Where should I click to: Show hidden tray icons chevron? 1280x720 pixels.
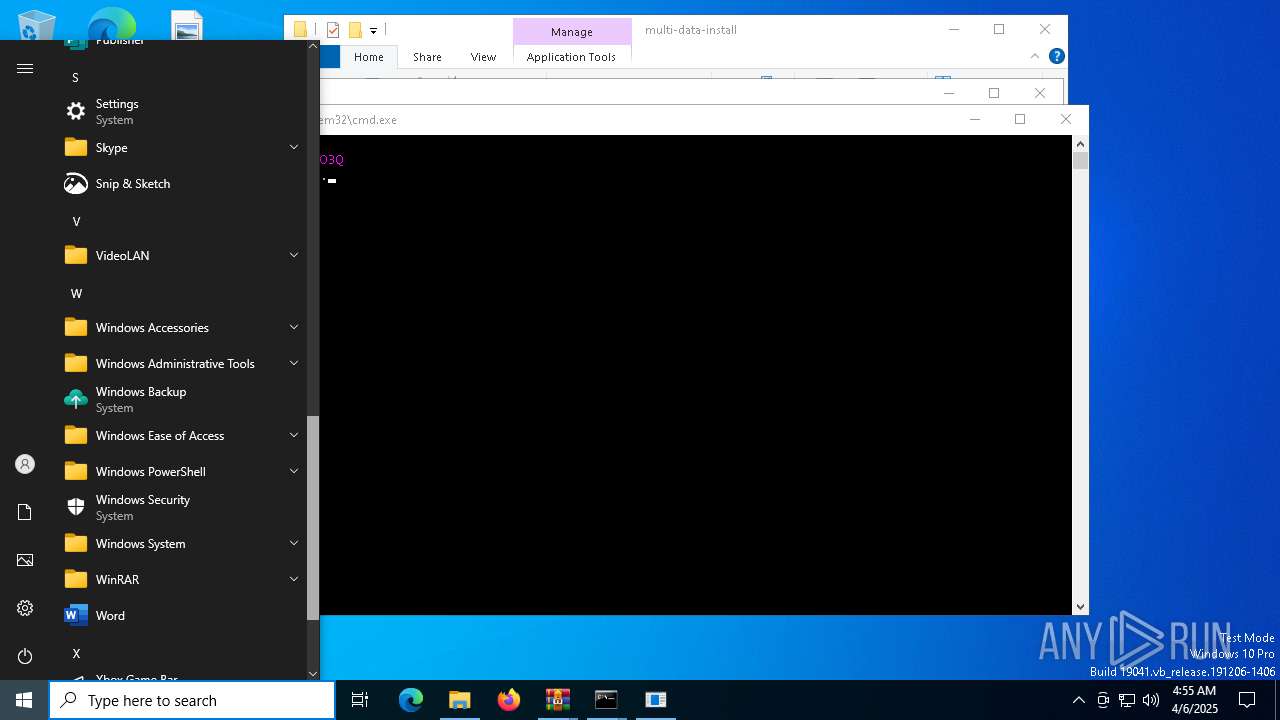[1078, 700]
